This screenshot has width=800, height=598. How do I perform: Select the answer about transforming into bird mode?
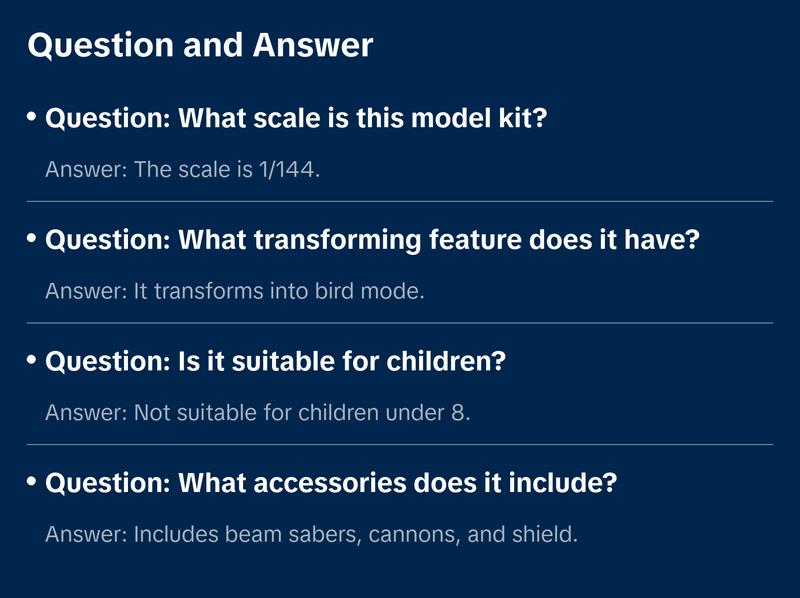pyautogui.click(x=235, y=292)
